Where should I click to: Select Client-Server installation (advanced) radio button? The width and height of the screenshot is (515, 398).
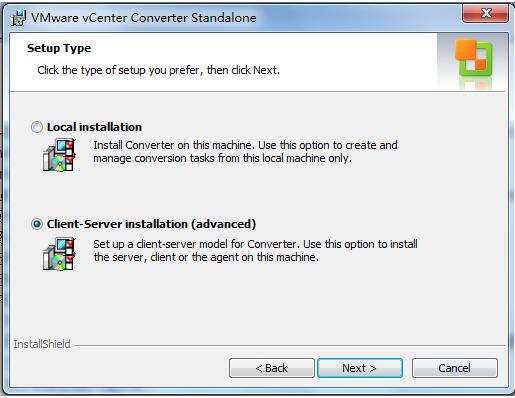point(37,224)
